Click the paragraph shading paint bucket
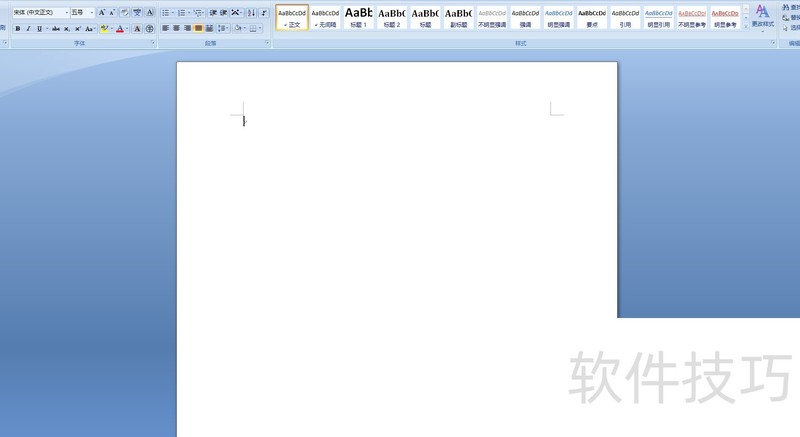This screenshot has width=800, height=437. coord(238,29)
